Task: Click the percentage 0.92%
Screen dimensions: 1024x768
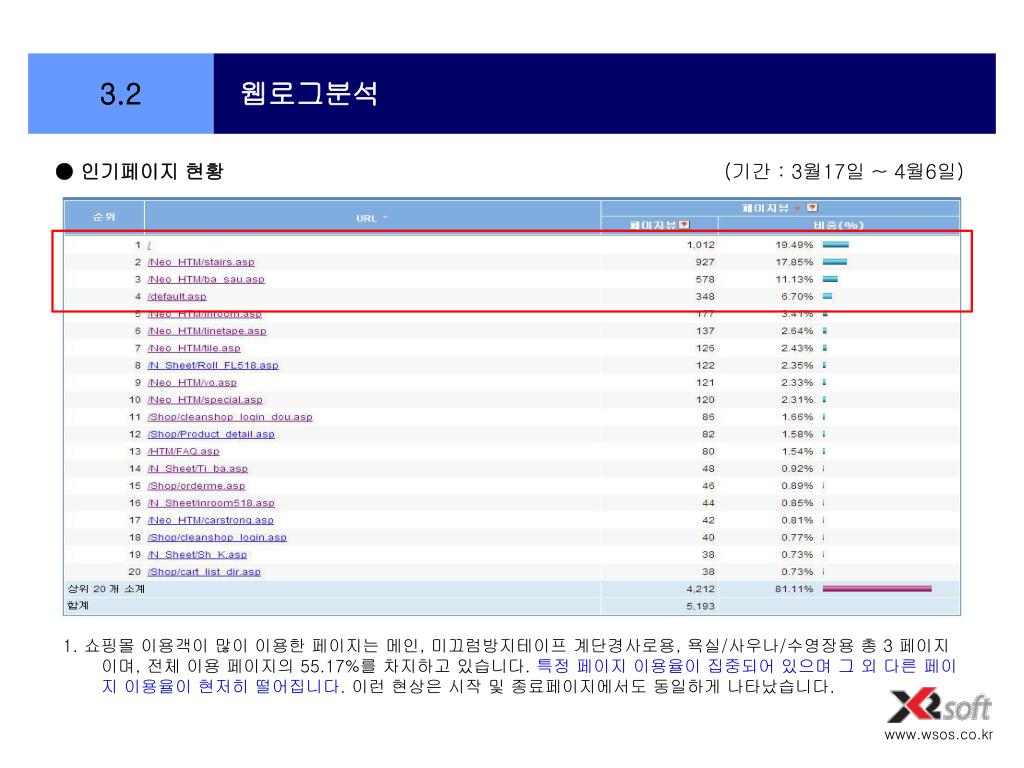Action: (797, 468)
